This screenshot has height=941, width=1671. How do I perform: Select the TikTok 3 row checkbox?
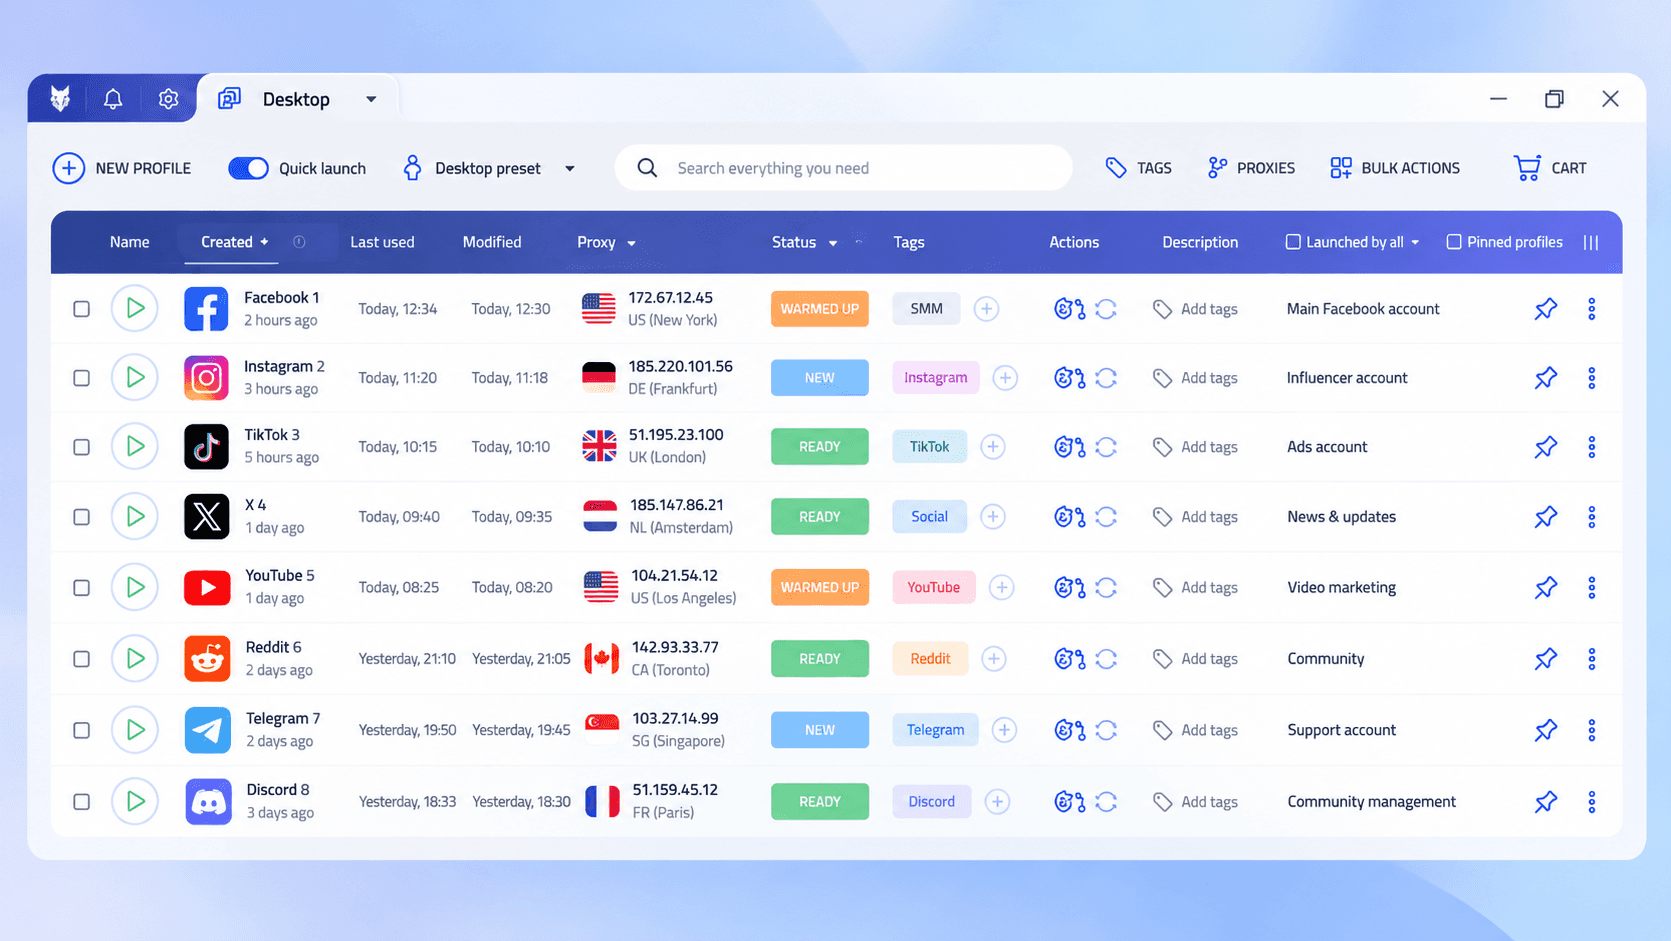[x=82, y=447]
